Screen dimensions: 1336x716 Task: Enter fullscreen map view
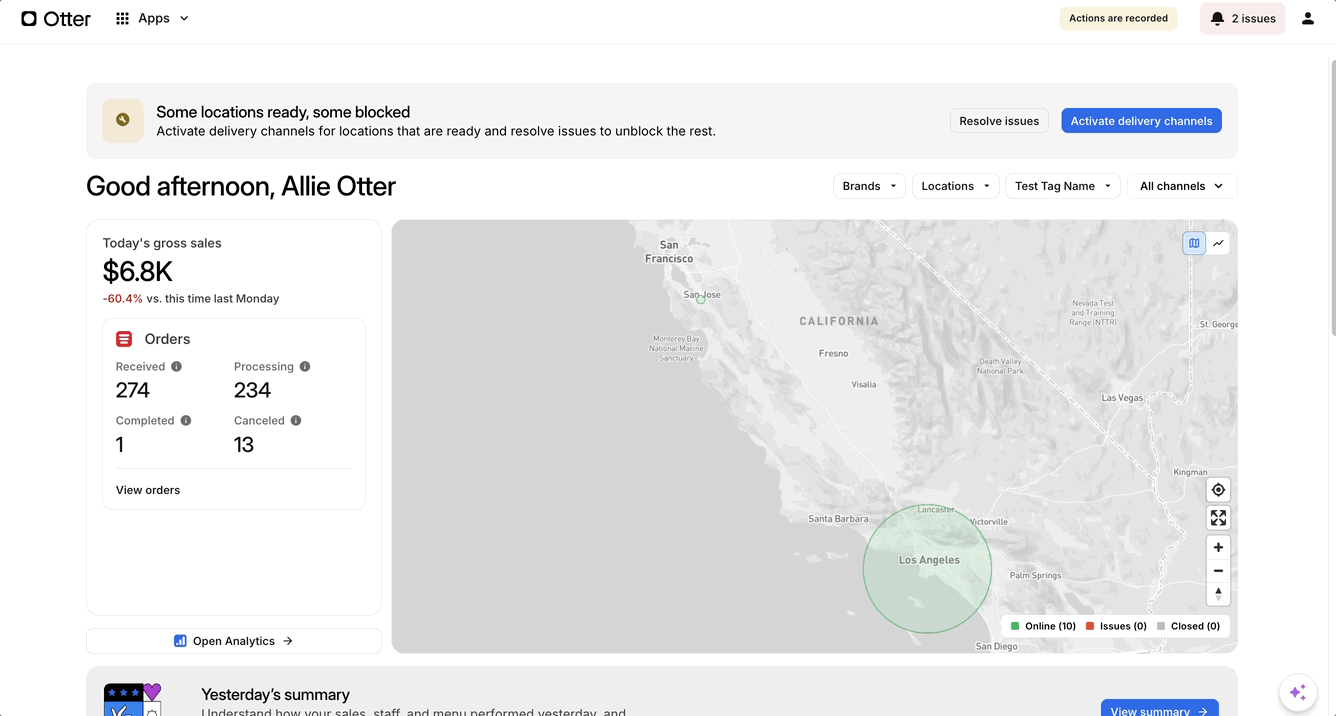[1218, 518]
